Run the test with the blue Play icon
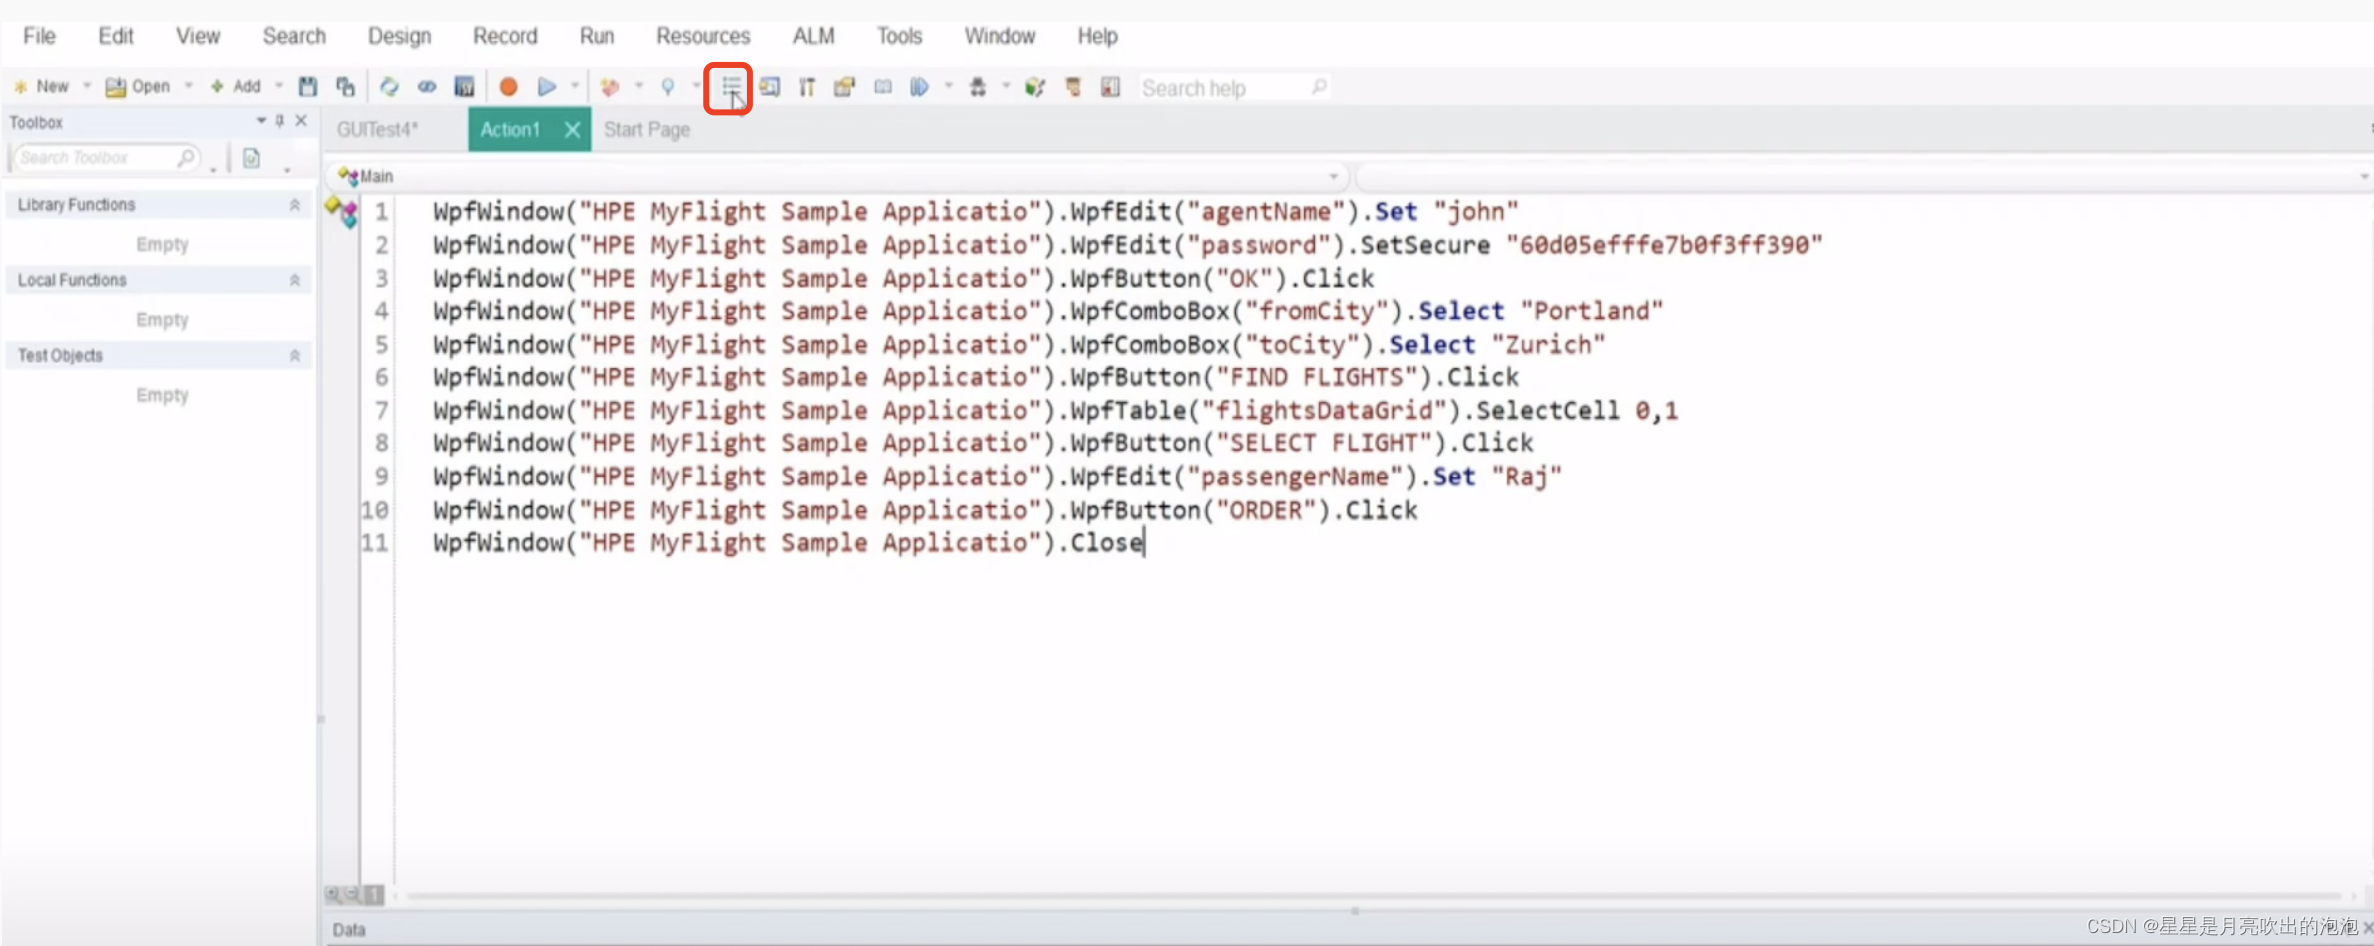This screenshot has height=946, width=2374. pyautogui.click(x=546, y=87)
